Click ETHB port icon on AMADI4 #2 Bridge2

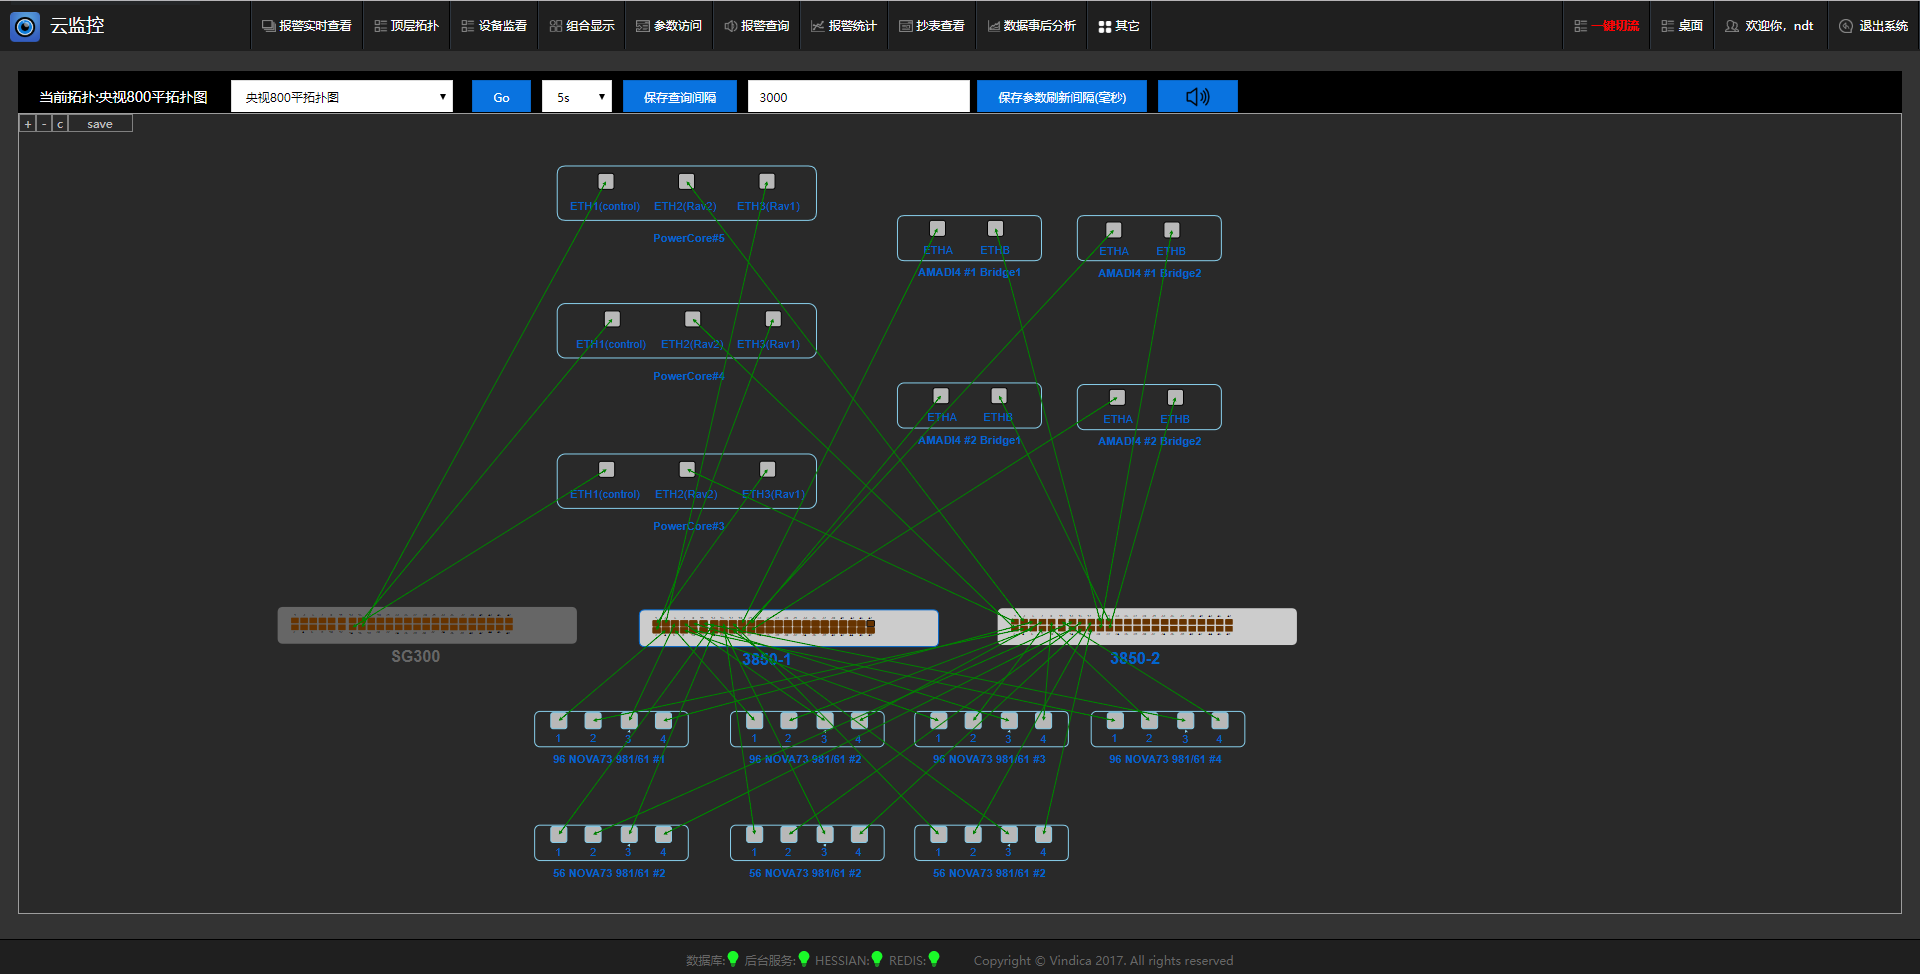point(1175,398)
